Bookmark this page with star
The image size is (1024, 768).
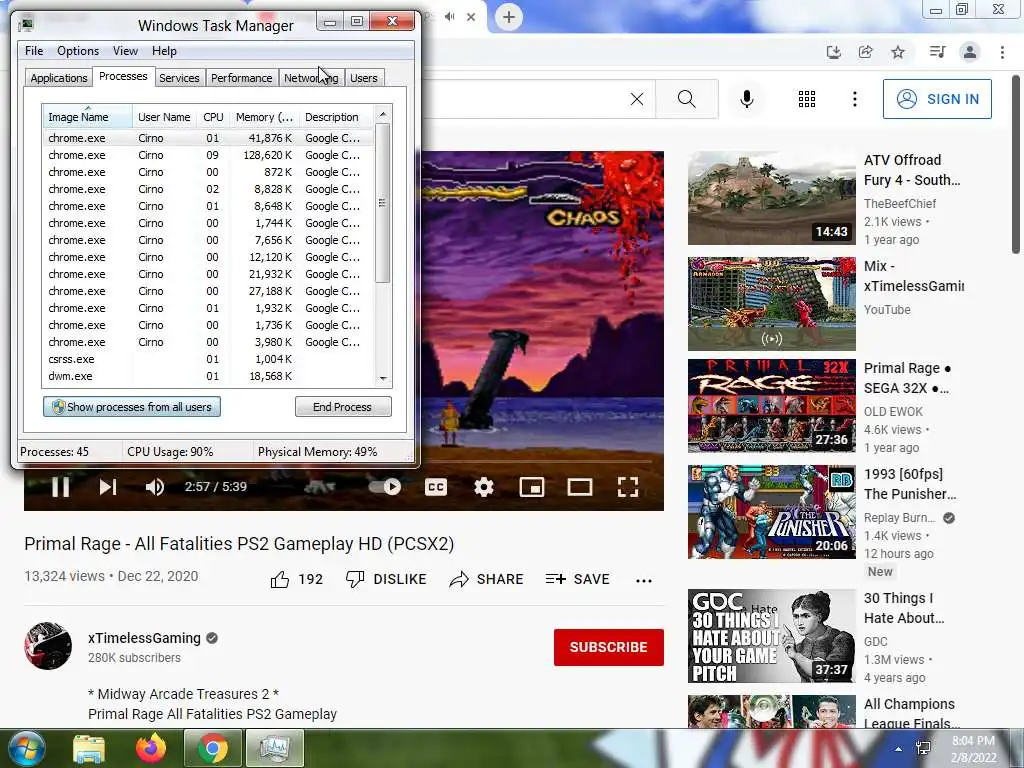(x=898, y=52)
